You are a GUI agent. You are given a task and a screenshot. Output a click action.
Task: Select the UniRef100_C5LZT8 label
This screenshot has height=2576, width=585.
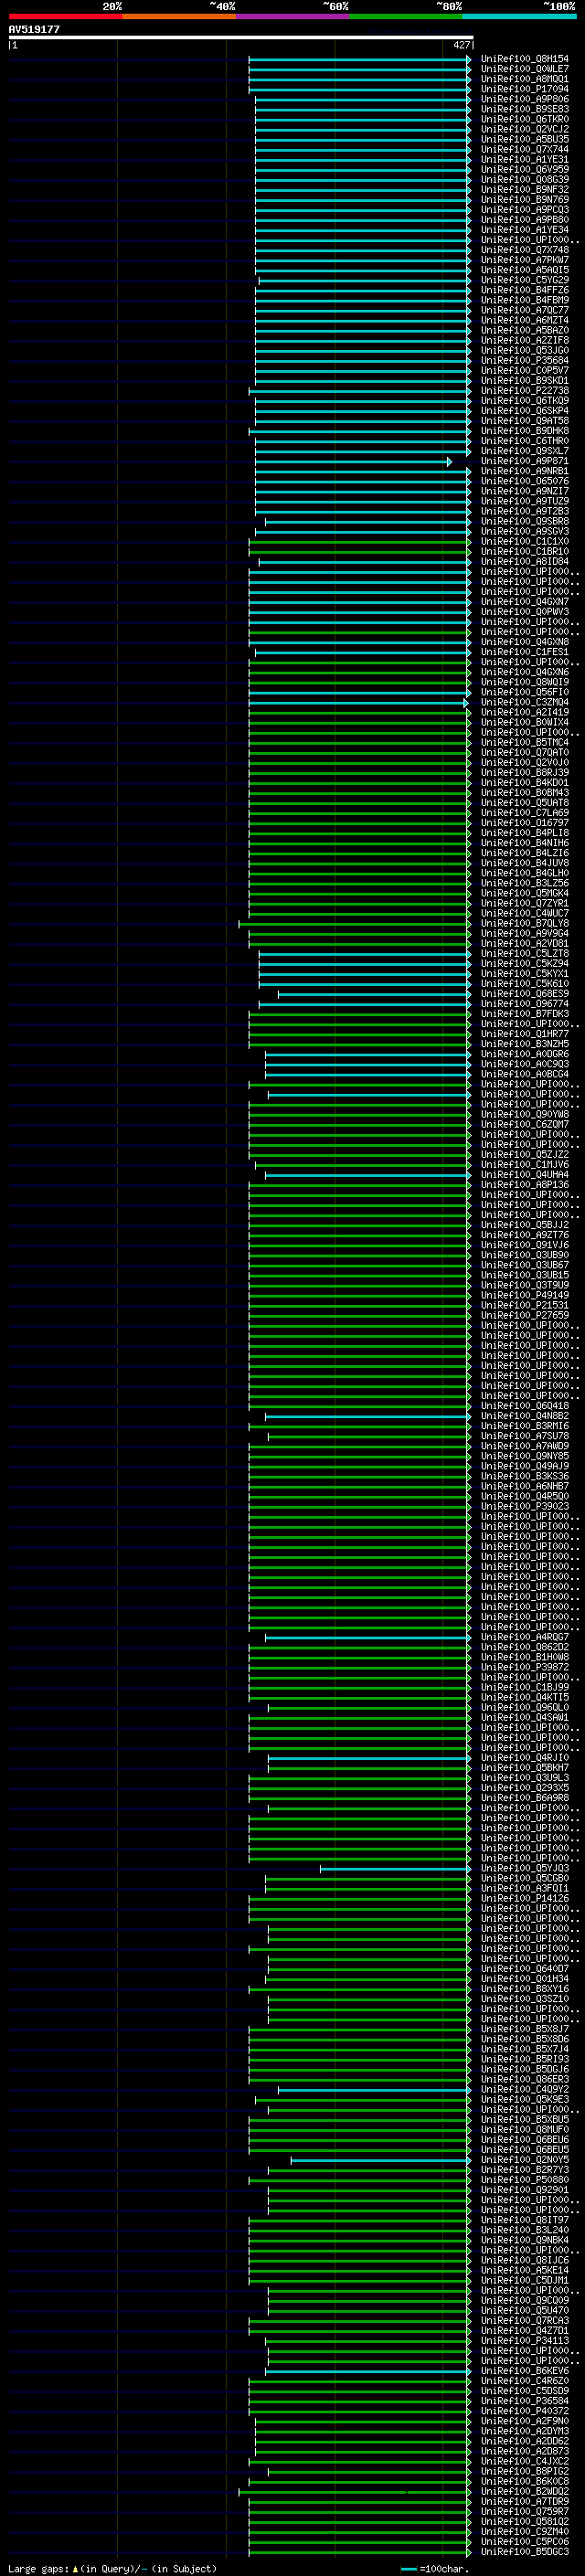point(524,954)
